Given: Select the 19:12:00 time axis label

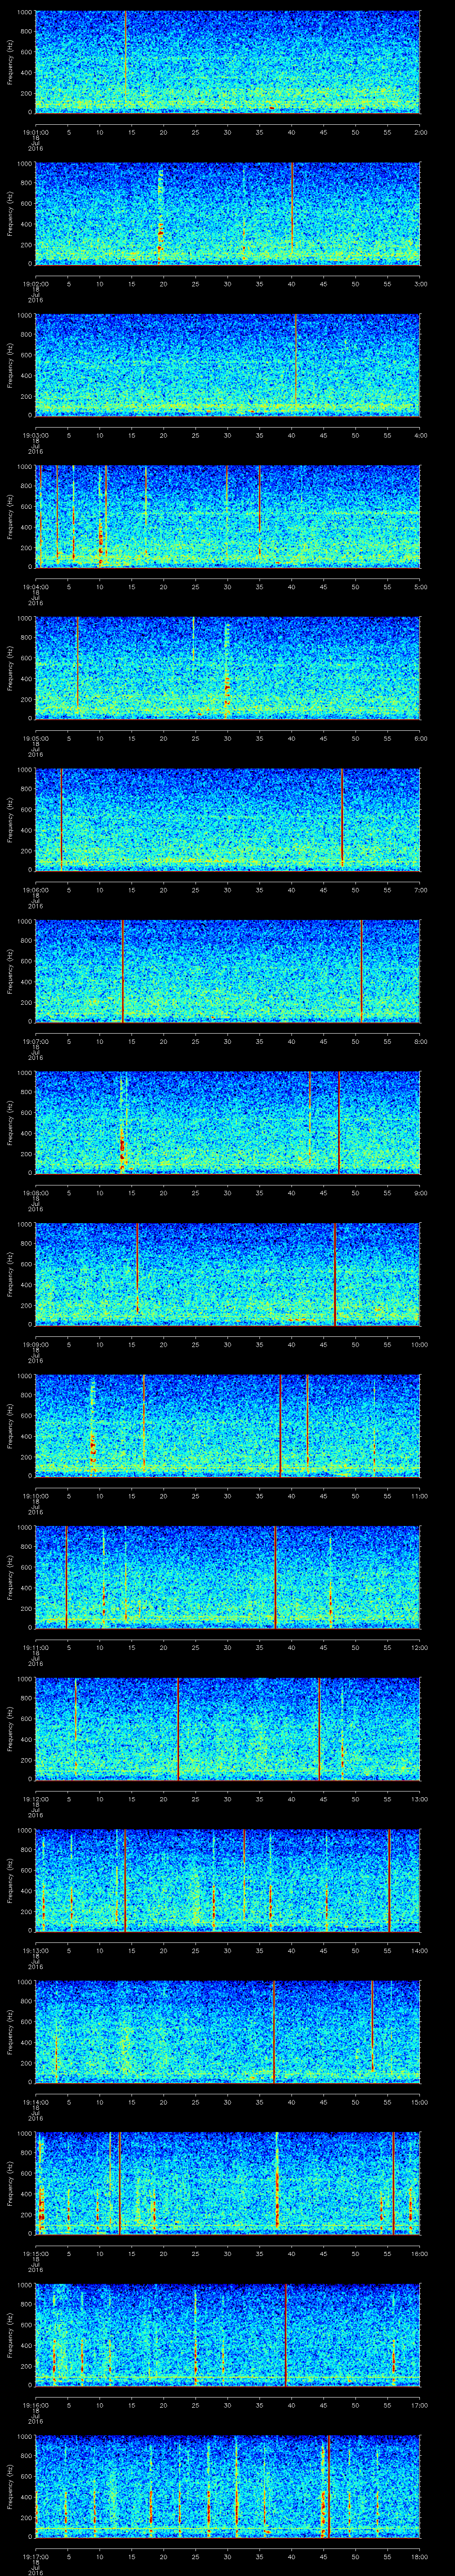Looking at the screenshot, I should click(35, 1798).
